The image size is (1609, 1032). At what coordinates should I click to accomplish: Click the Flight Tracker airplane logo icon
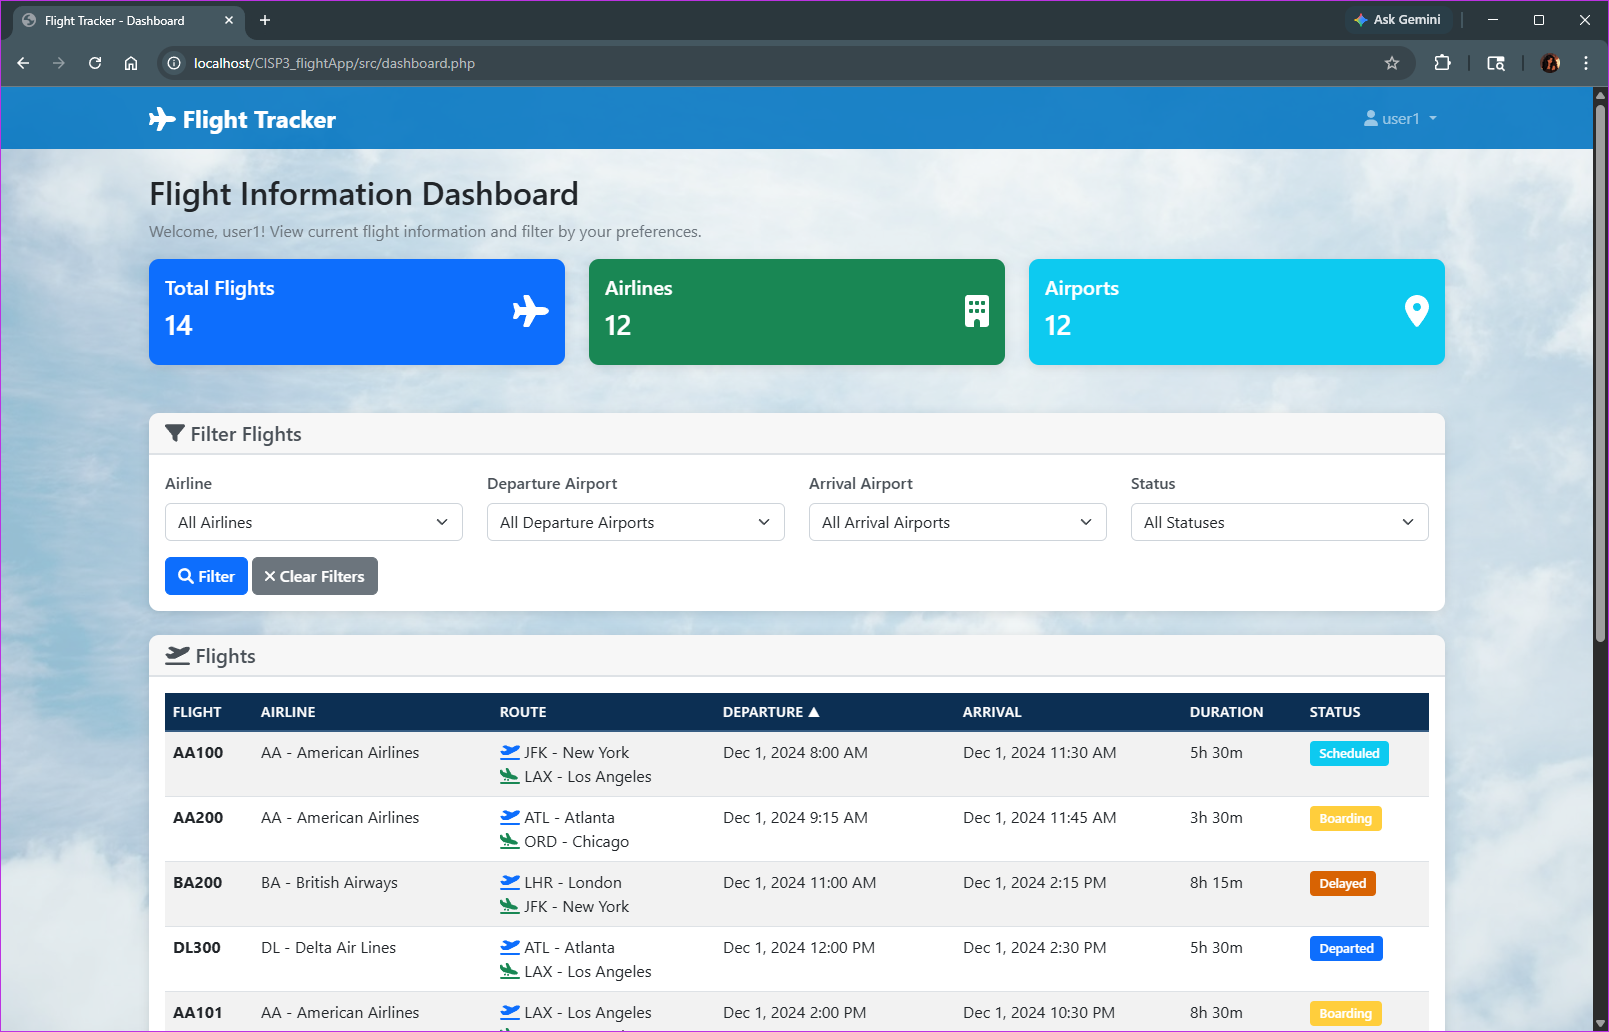[x=161, y=120]
